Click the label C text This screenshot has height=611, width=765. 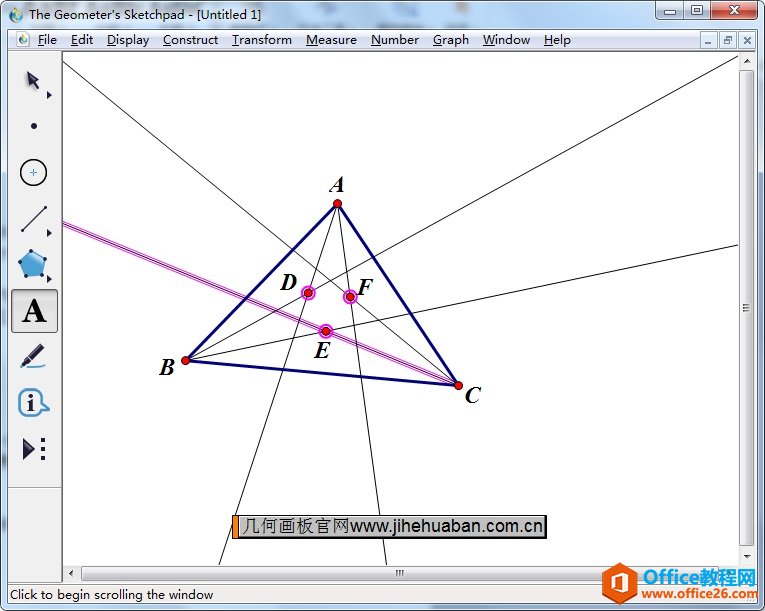click(473, 395)
